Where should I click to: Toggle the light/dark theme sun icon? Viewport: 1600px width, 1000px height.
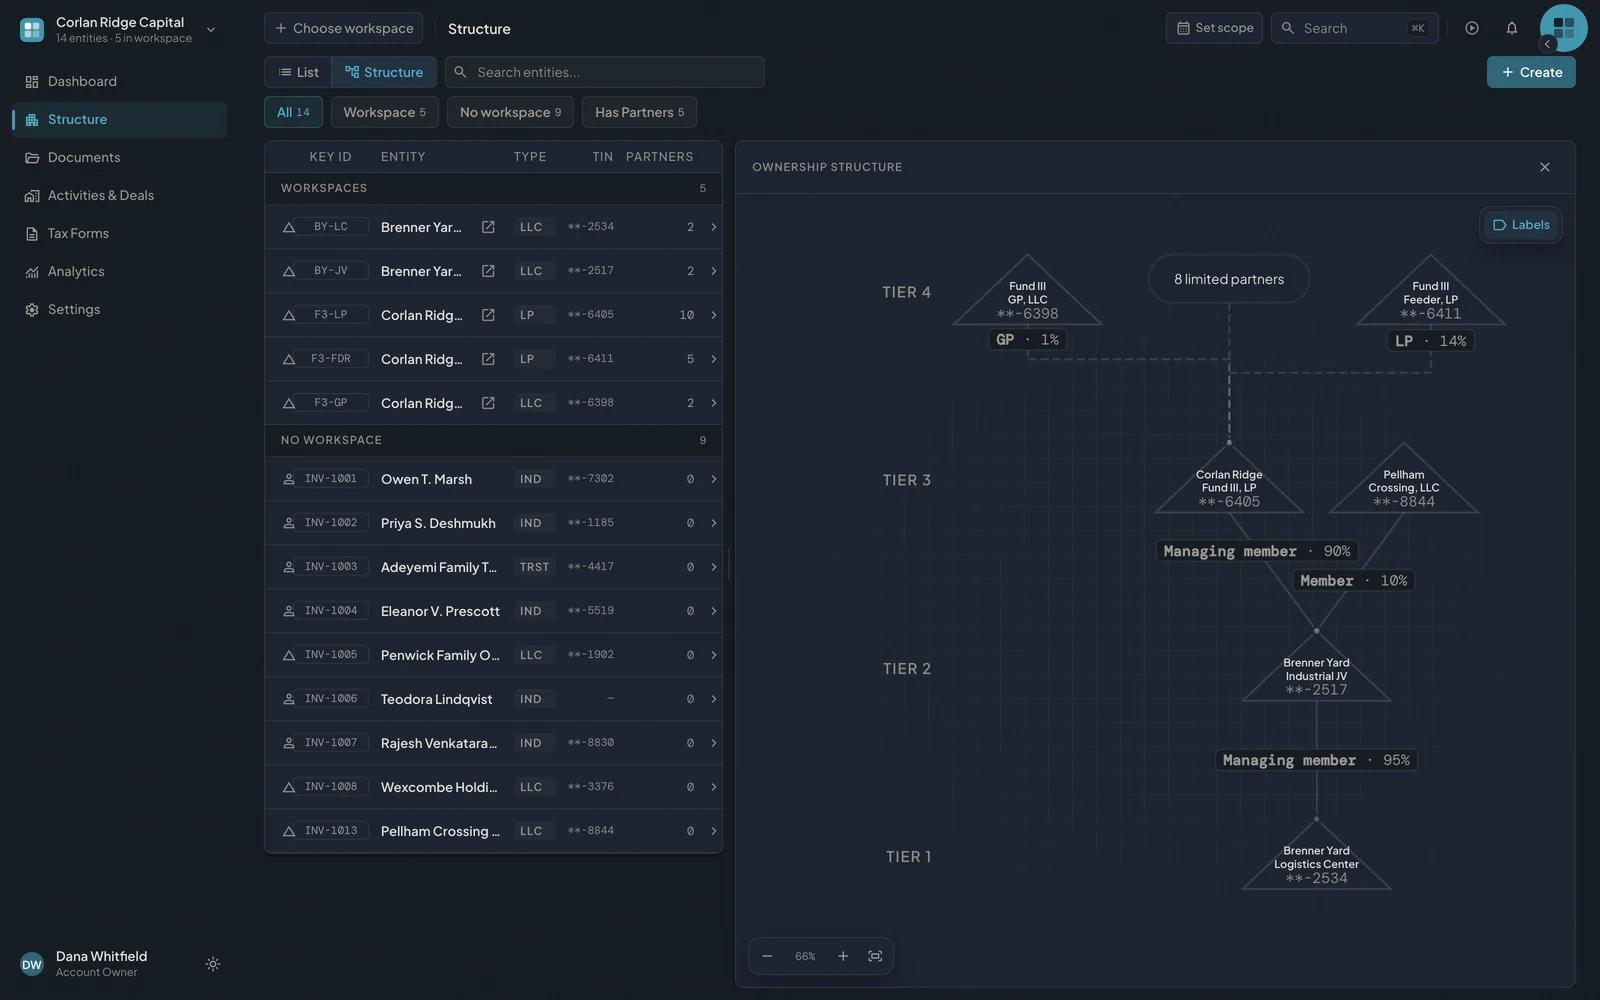click(x=213, y=964)
